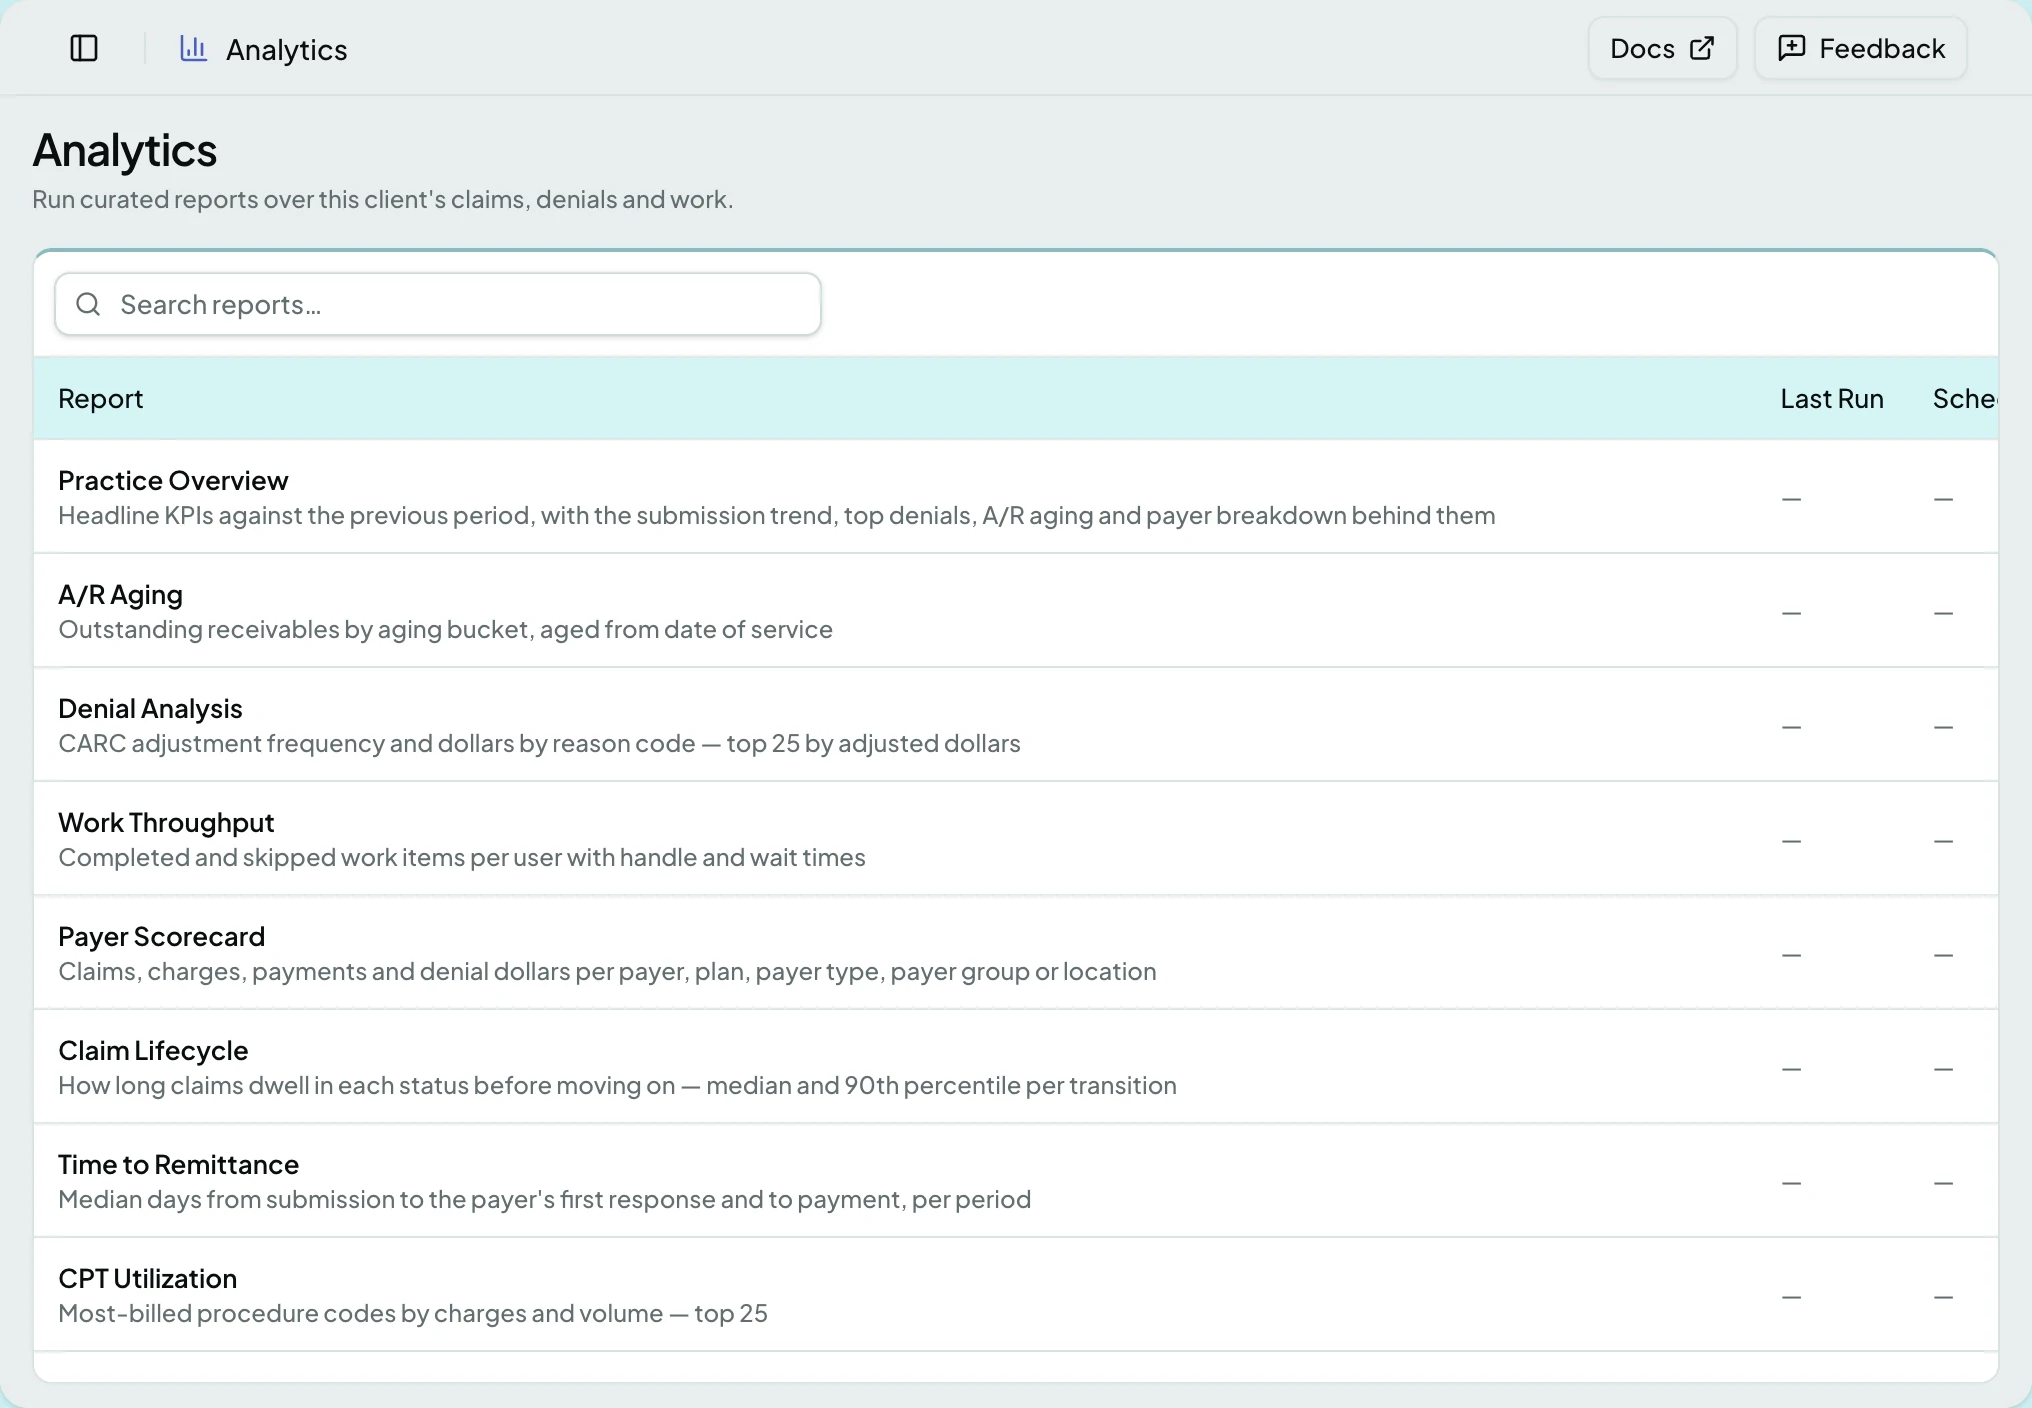The height and width of the screenshot is (1408, 2032).
Task: Click 'Completed and skipped work items' description
Action: coord(462,857)
